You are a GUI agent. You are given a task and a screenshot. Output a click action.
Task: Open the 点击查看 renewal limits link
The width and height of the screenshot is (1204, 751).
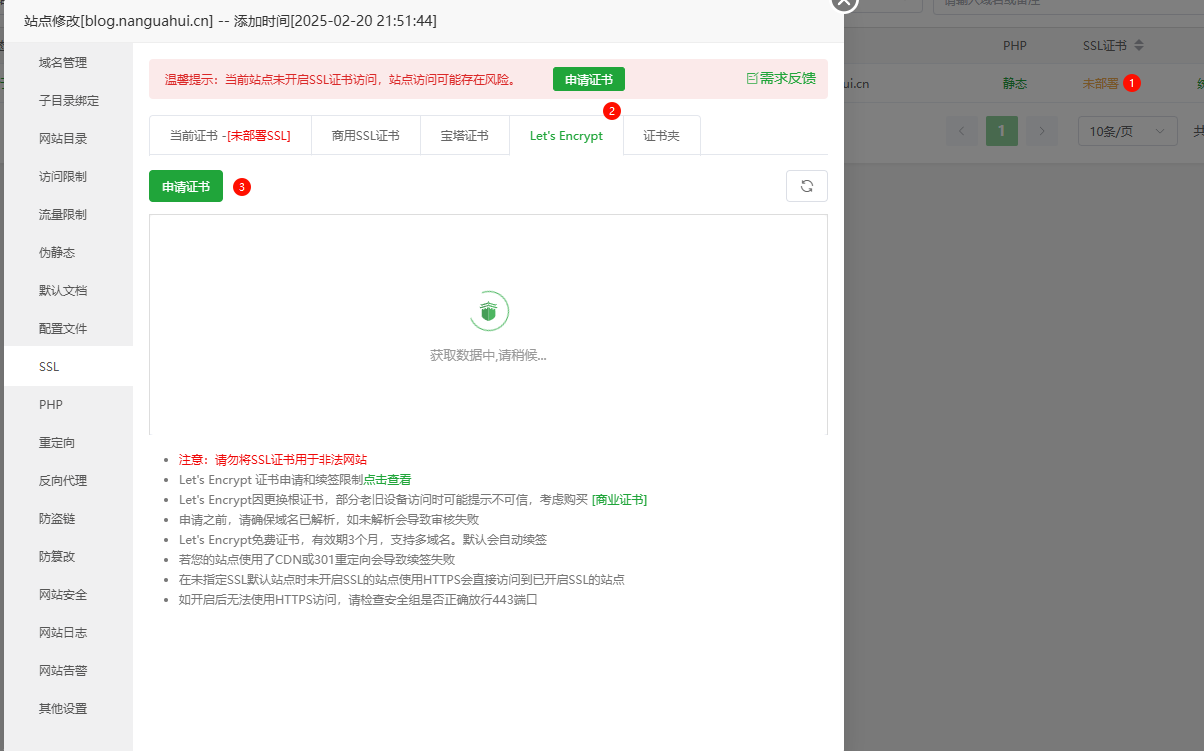pos(387,480)
